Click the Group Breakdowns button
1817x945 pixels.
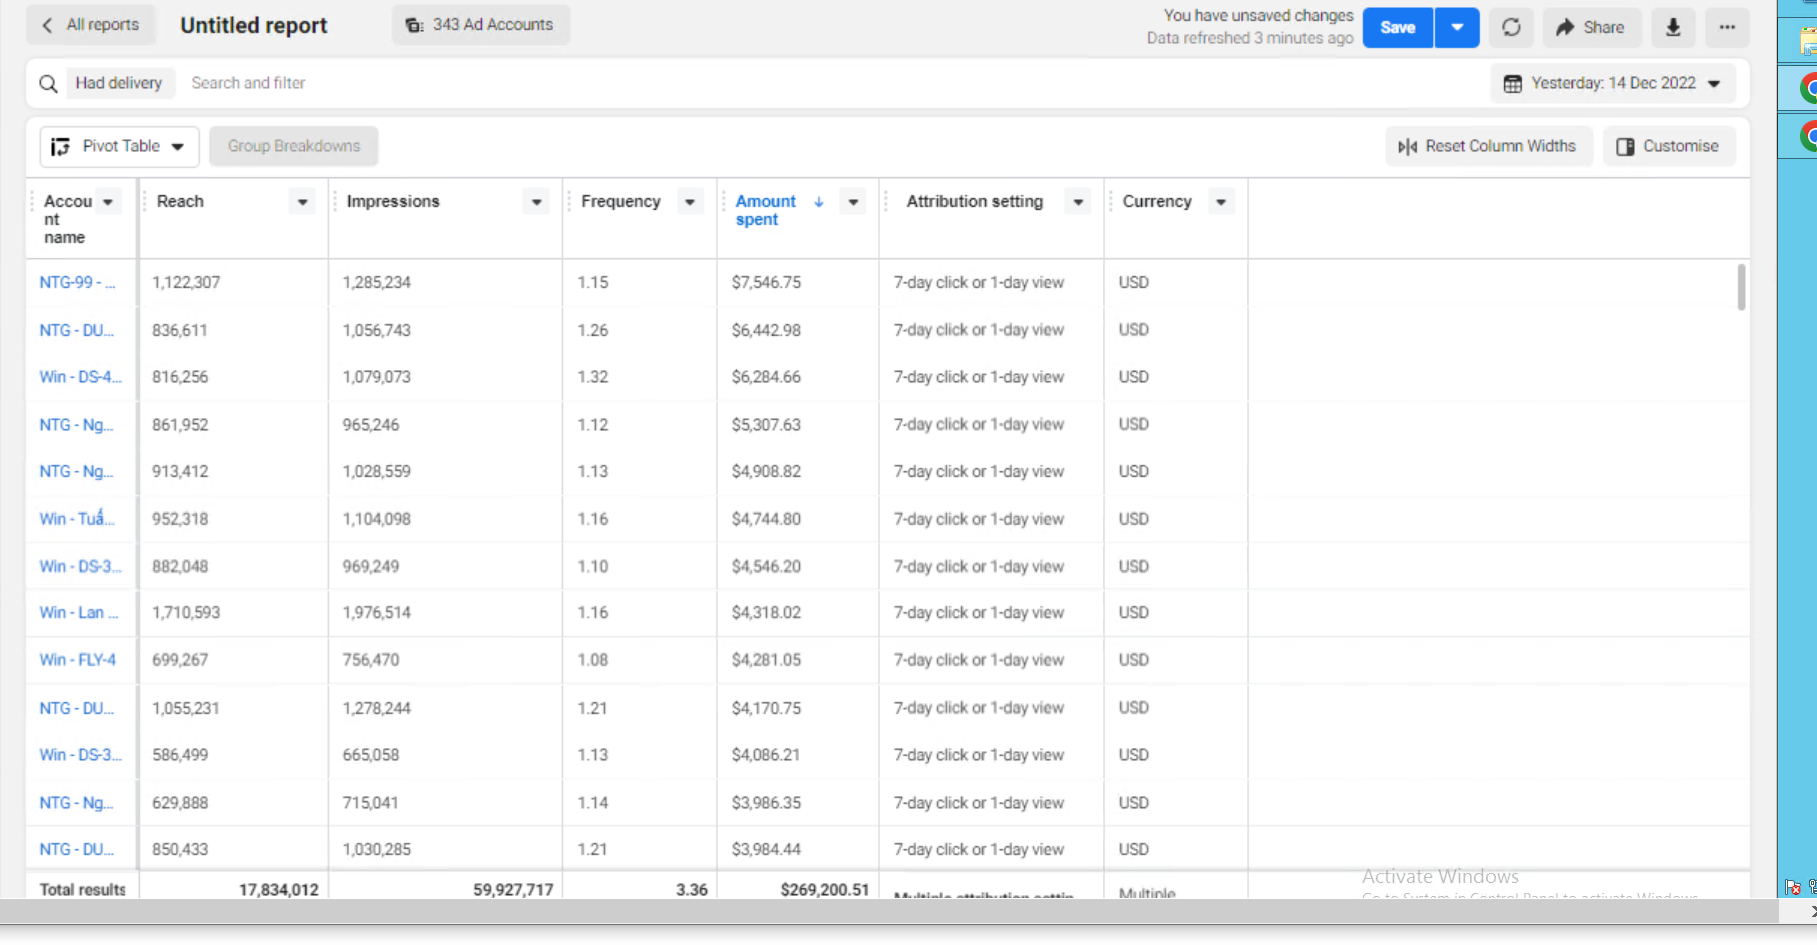tap(293, 146)
